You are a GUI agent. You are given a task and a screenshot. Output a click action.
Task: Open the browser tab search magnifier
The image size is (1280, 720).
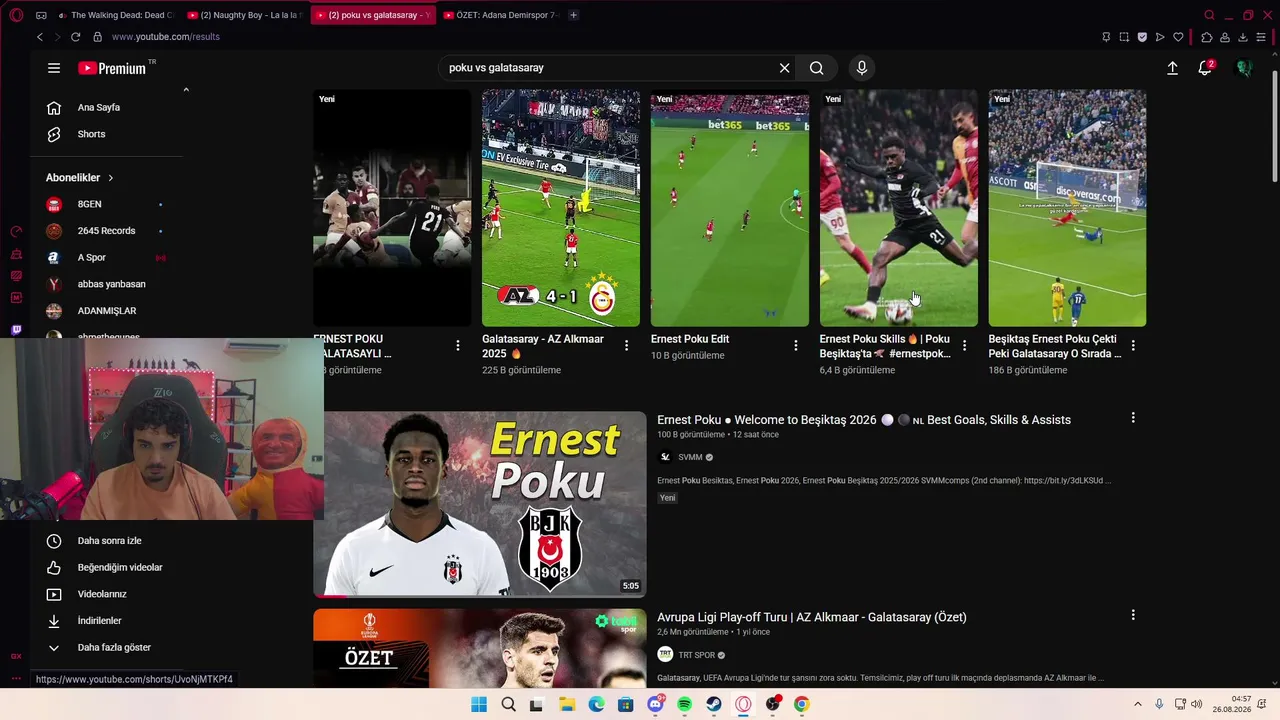coord(1209,15)
